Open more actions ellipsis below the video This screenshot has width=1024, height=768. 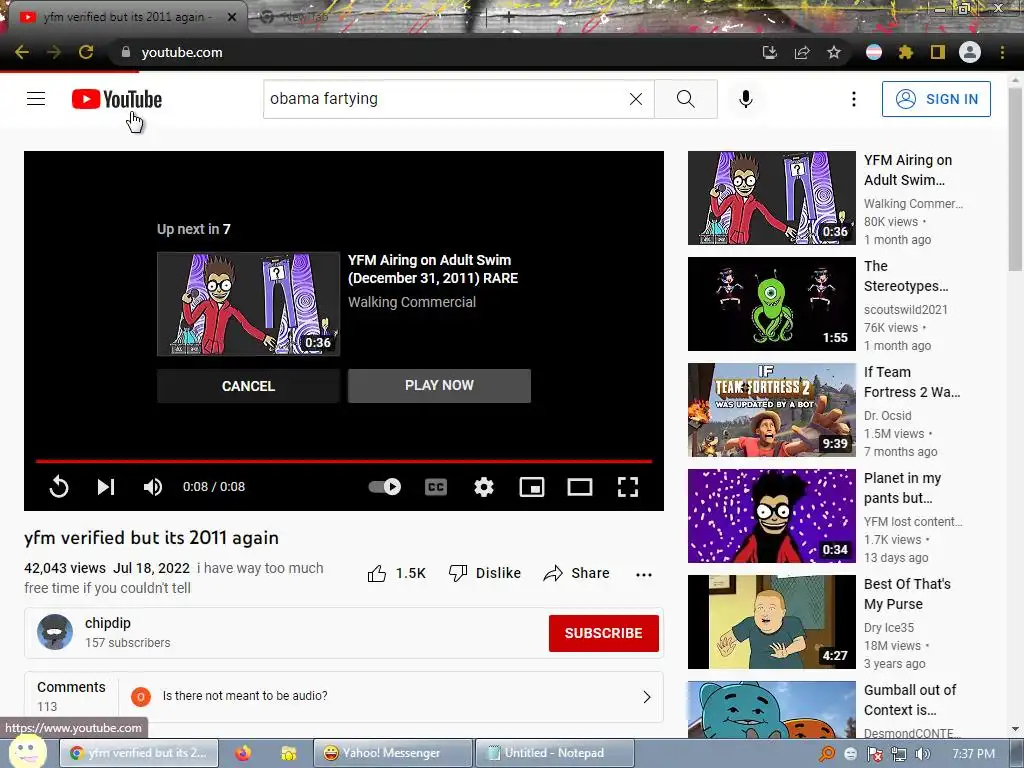pyautogui.click(x=644, y=575)
